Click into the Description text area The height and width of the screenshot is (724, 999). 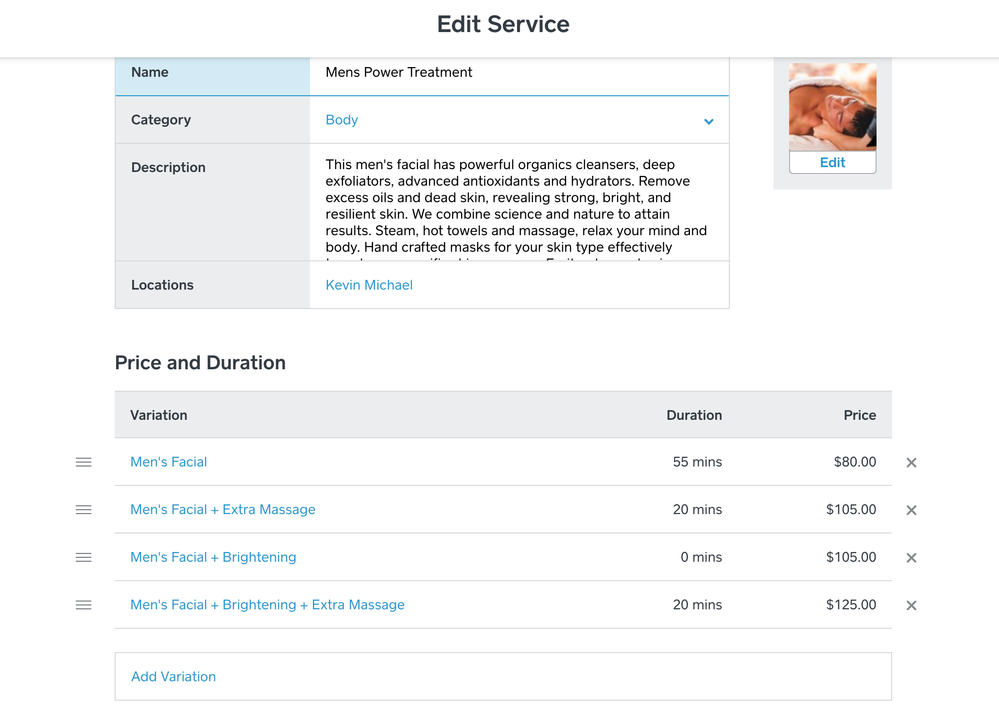click(518, 205)
